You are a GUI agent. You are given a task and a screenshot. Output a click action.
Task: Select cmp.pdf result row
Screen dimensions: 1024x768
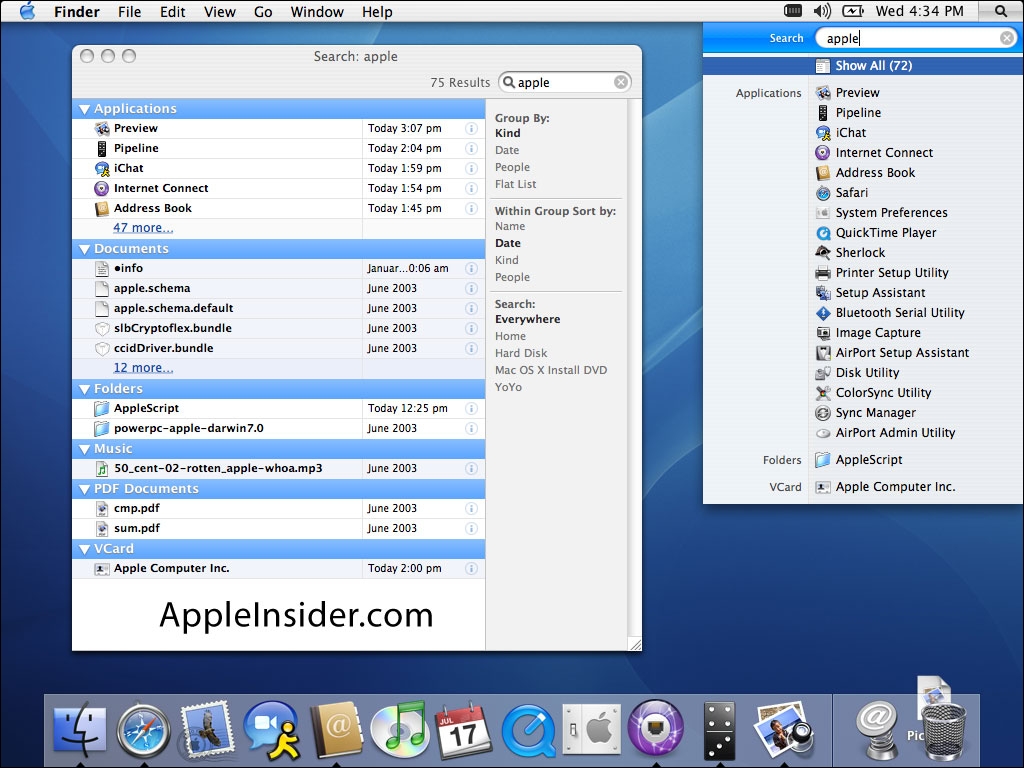pyautogui.click(x=279, y=508)
